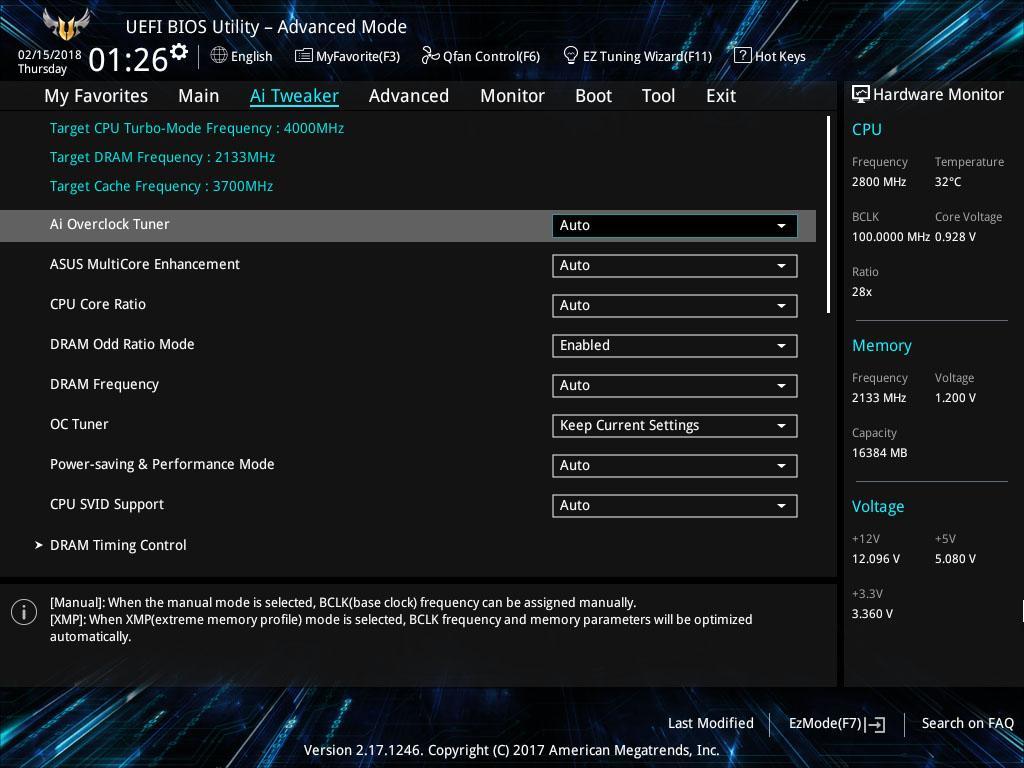Select the DRAM Frequency label
Viewport: 1024px width, 768px height.
click(x=104, y=385)
